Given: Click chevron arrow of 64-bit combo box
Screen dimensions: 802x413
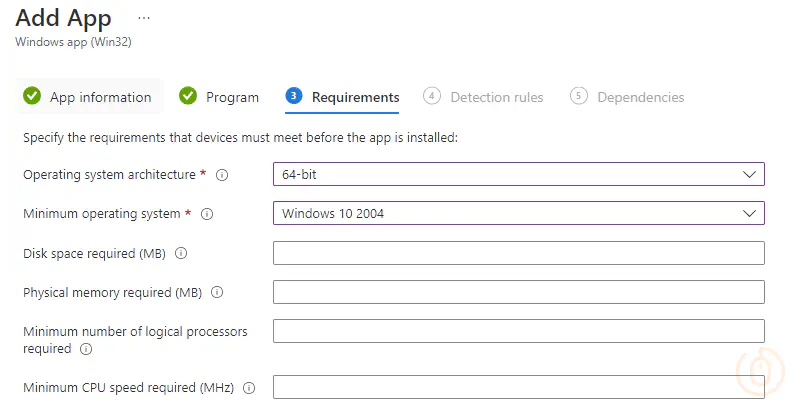Looking at the screenshot, I should click(750, 174).
